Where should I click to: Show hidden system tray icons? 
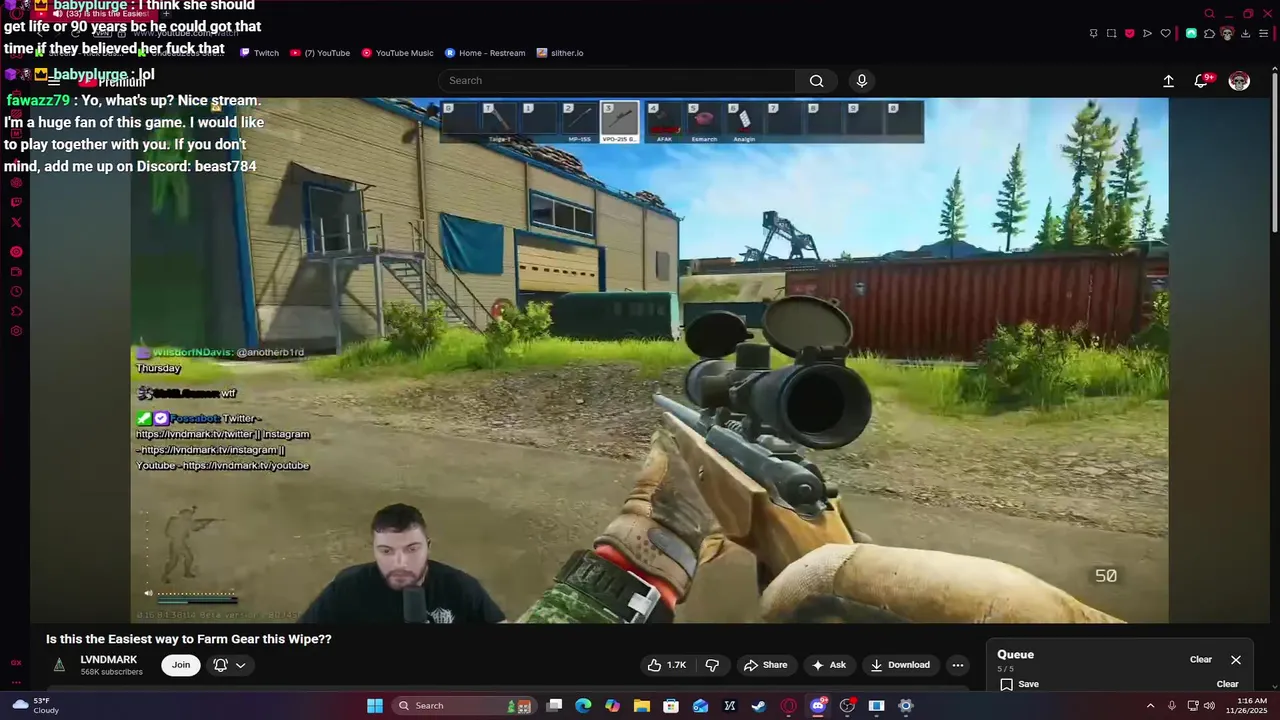pyautogui.click(x=1150, y=706)
